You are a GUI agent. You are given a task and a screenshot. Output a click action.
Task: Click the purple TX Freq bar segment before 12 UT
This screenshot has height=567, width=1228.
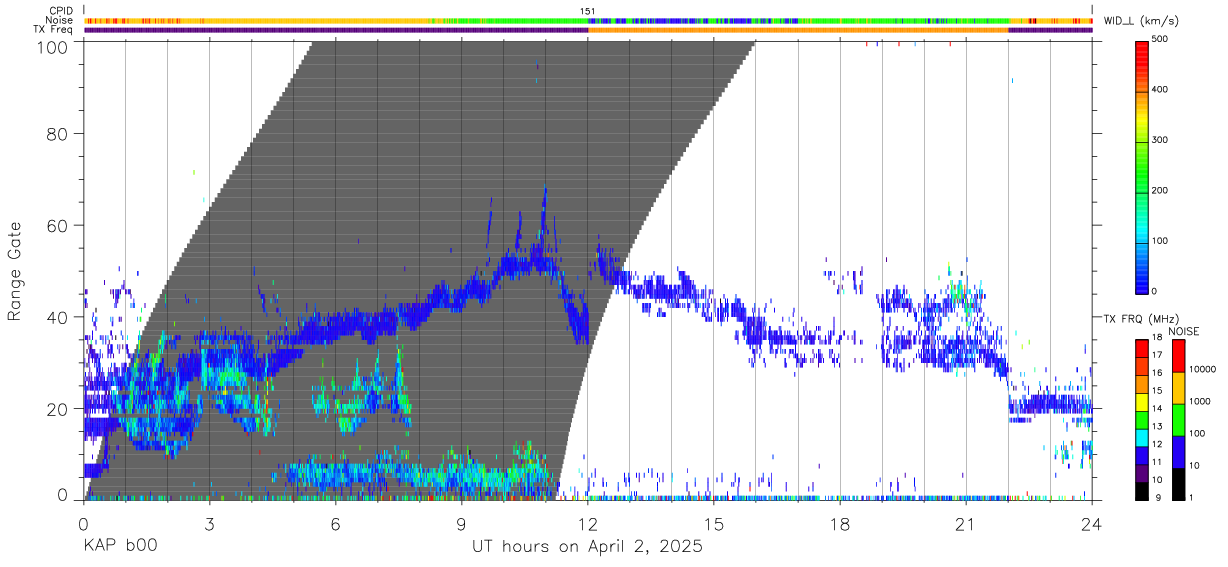point(335,30)
